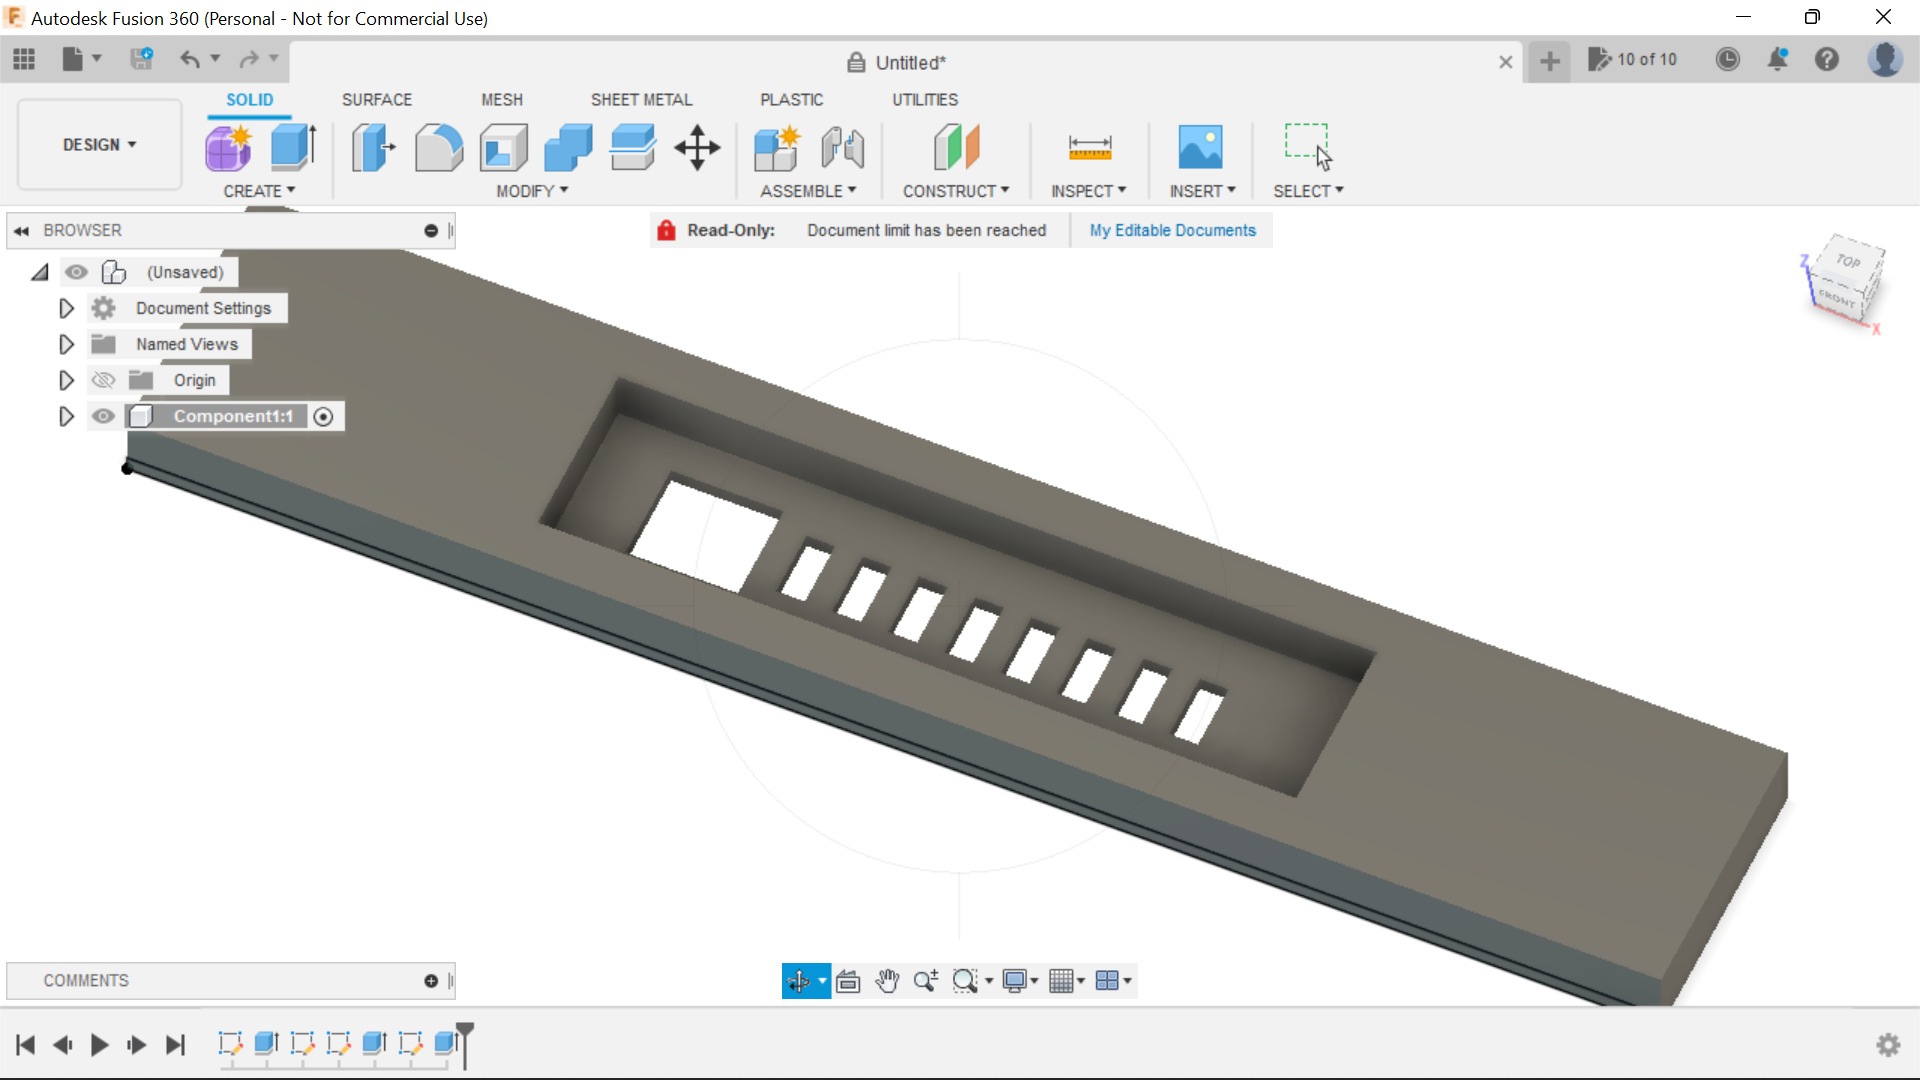Open the Joint tool
1920x1080 pixels.
coord(842,148)
